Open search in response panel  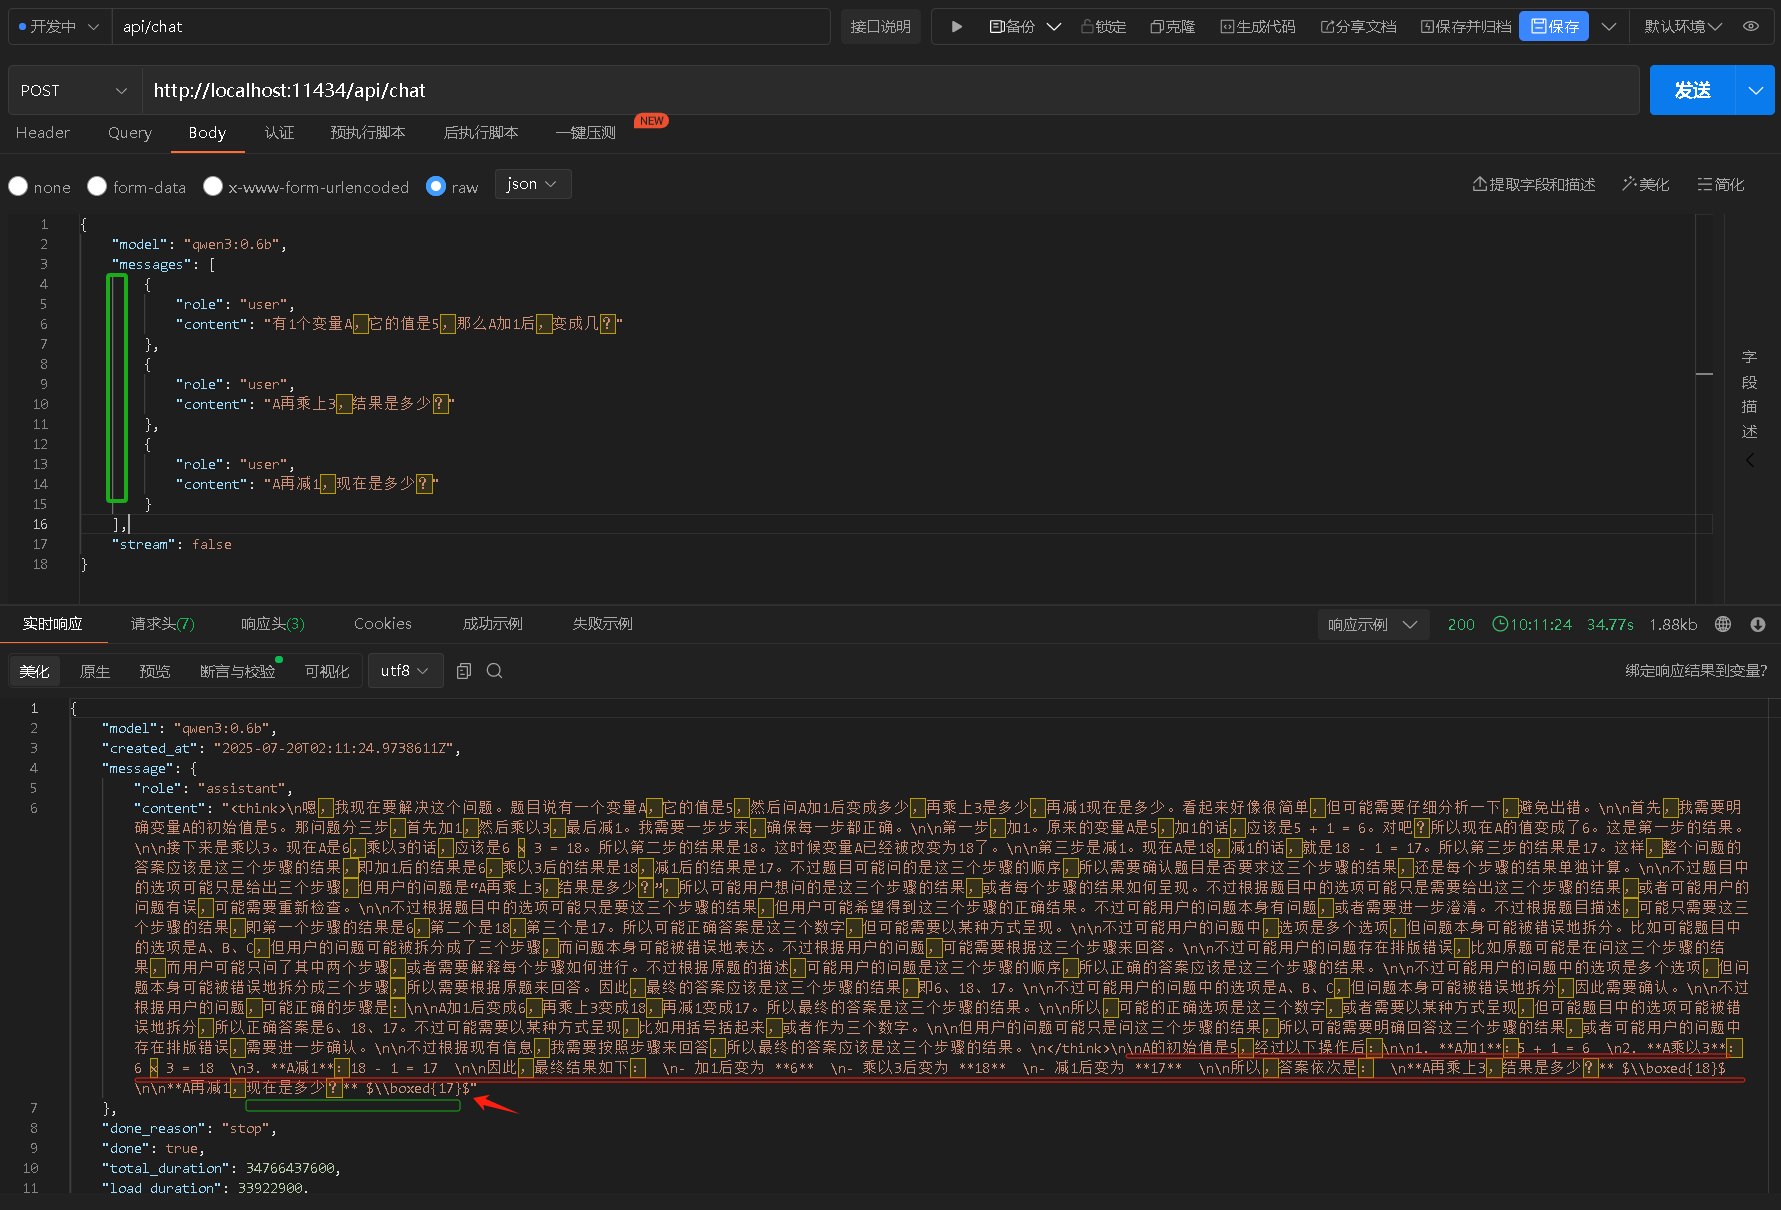pos(494,671)
